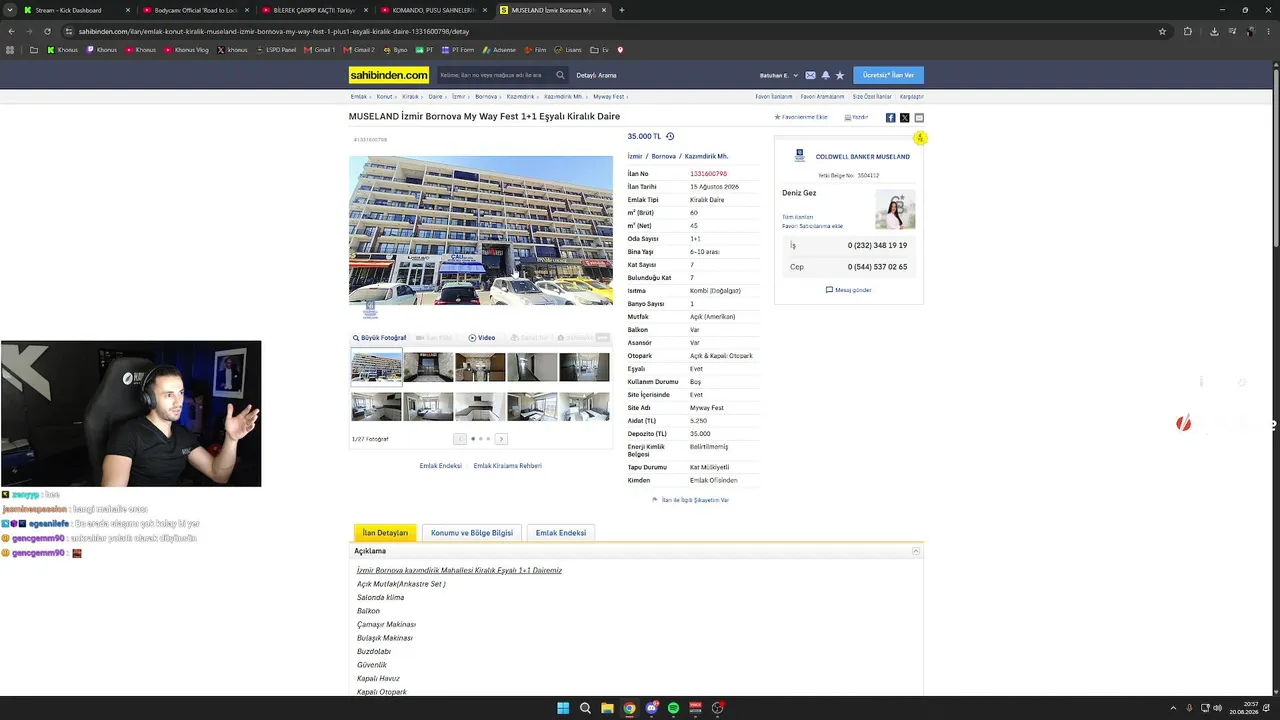The height and width of the screenshot is (720, 1280).
Task: Bookmark this page with the address bar star
Action: click(1162, 31)
